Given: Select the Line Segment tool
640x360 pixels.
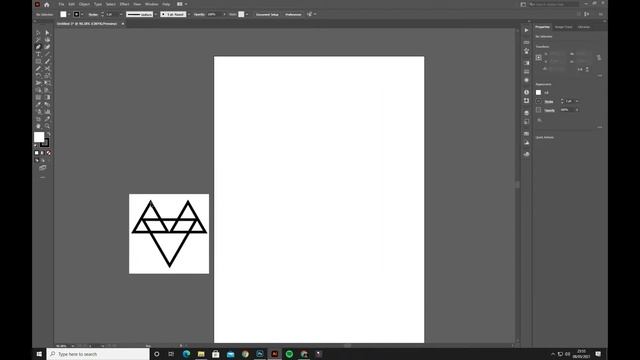Looking at the screenshot, I should tap(47, 54).
